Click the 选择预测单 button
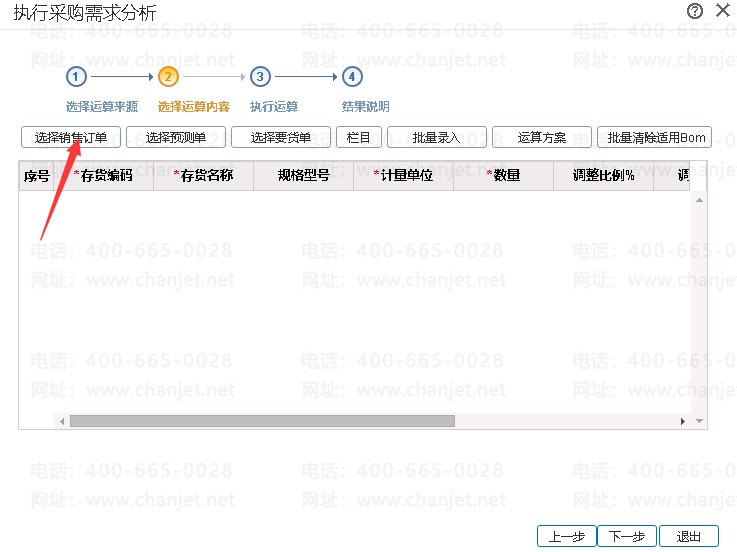737x552 pixels. click(176, 137)
